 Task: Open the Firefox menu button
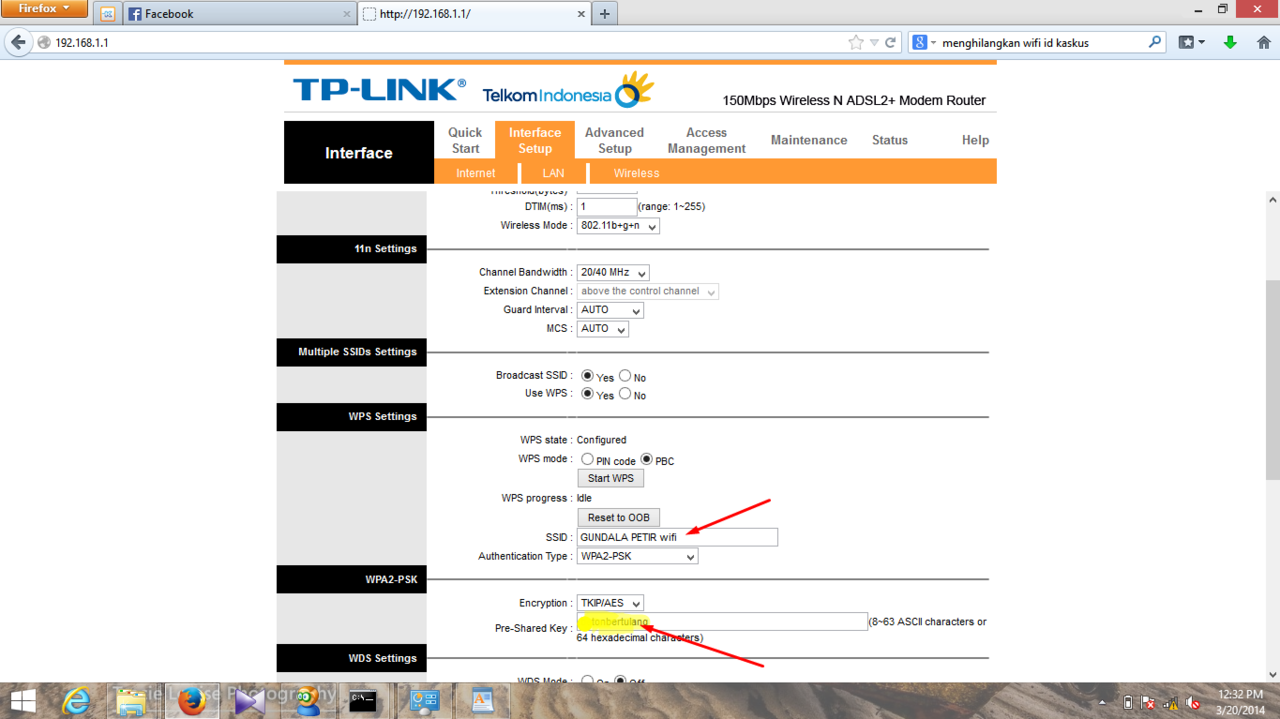tap(45, 9)
